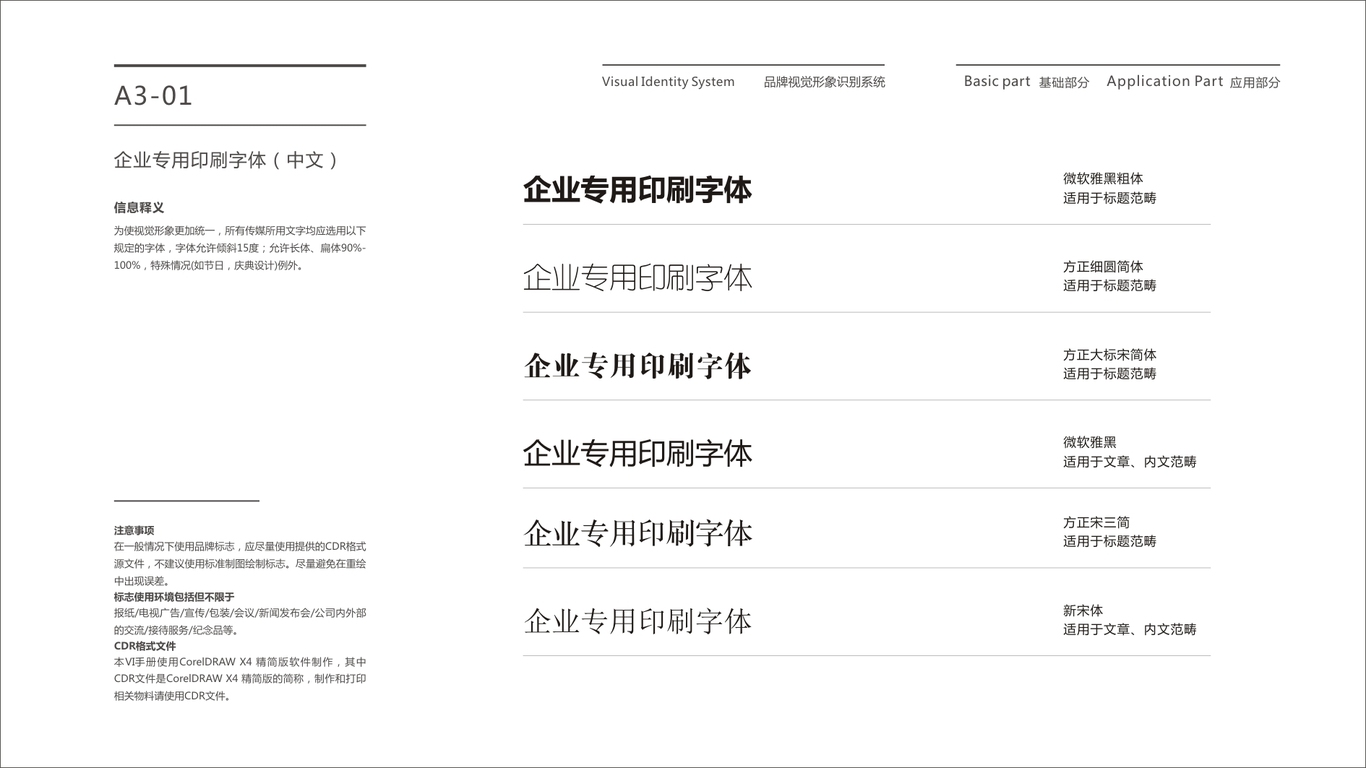The image size is (1366, 768).
Task: Click the CDR格式文件 subheading
Action: click(145, 646)
